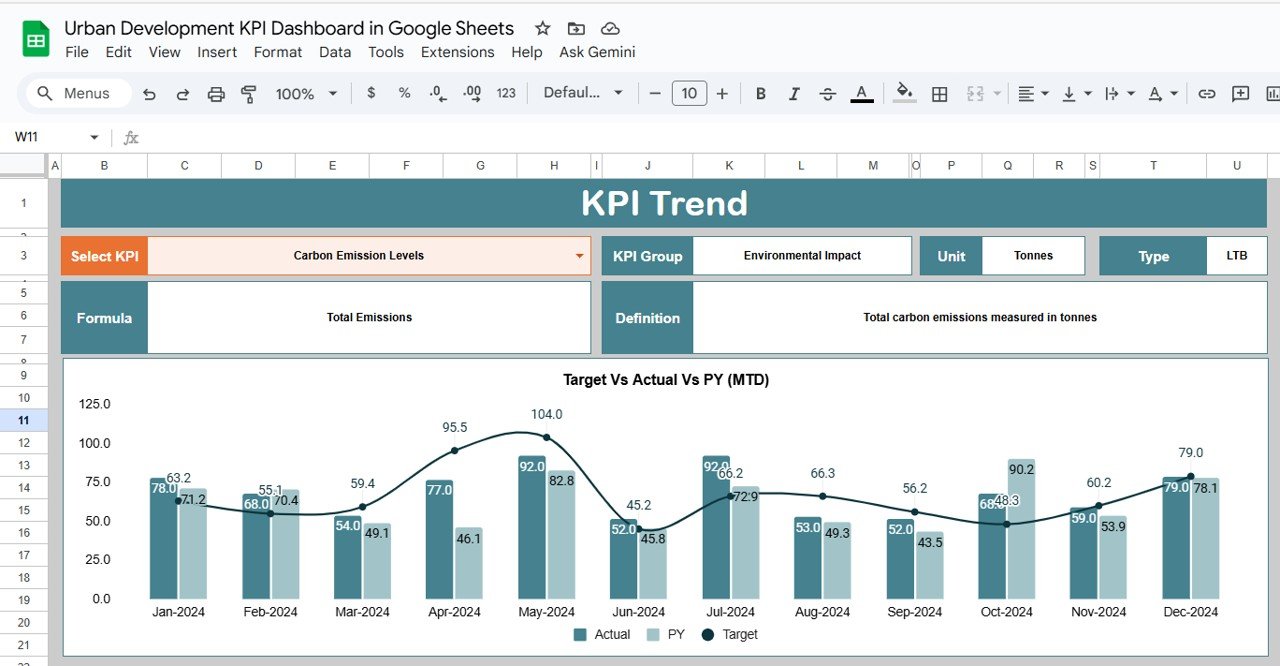The width and height of the screenshot is (1280, 666).
Task: Open the insert chart tool
Action: (x=1272, y=93)
